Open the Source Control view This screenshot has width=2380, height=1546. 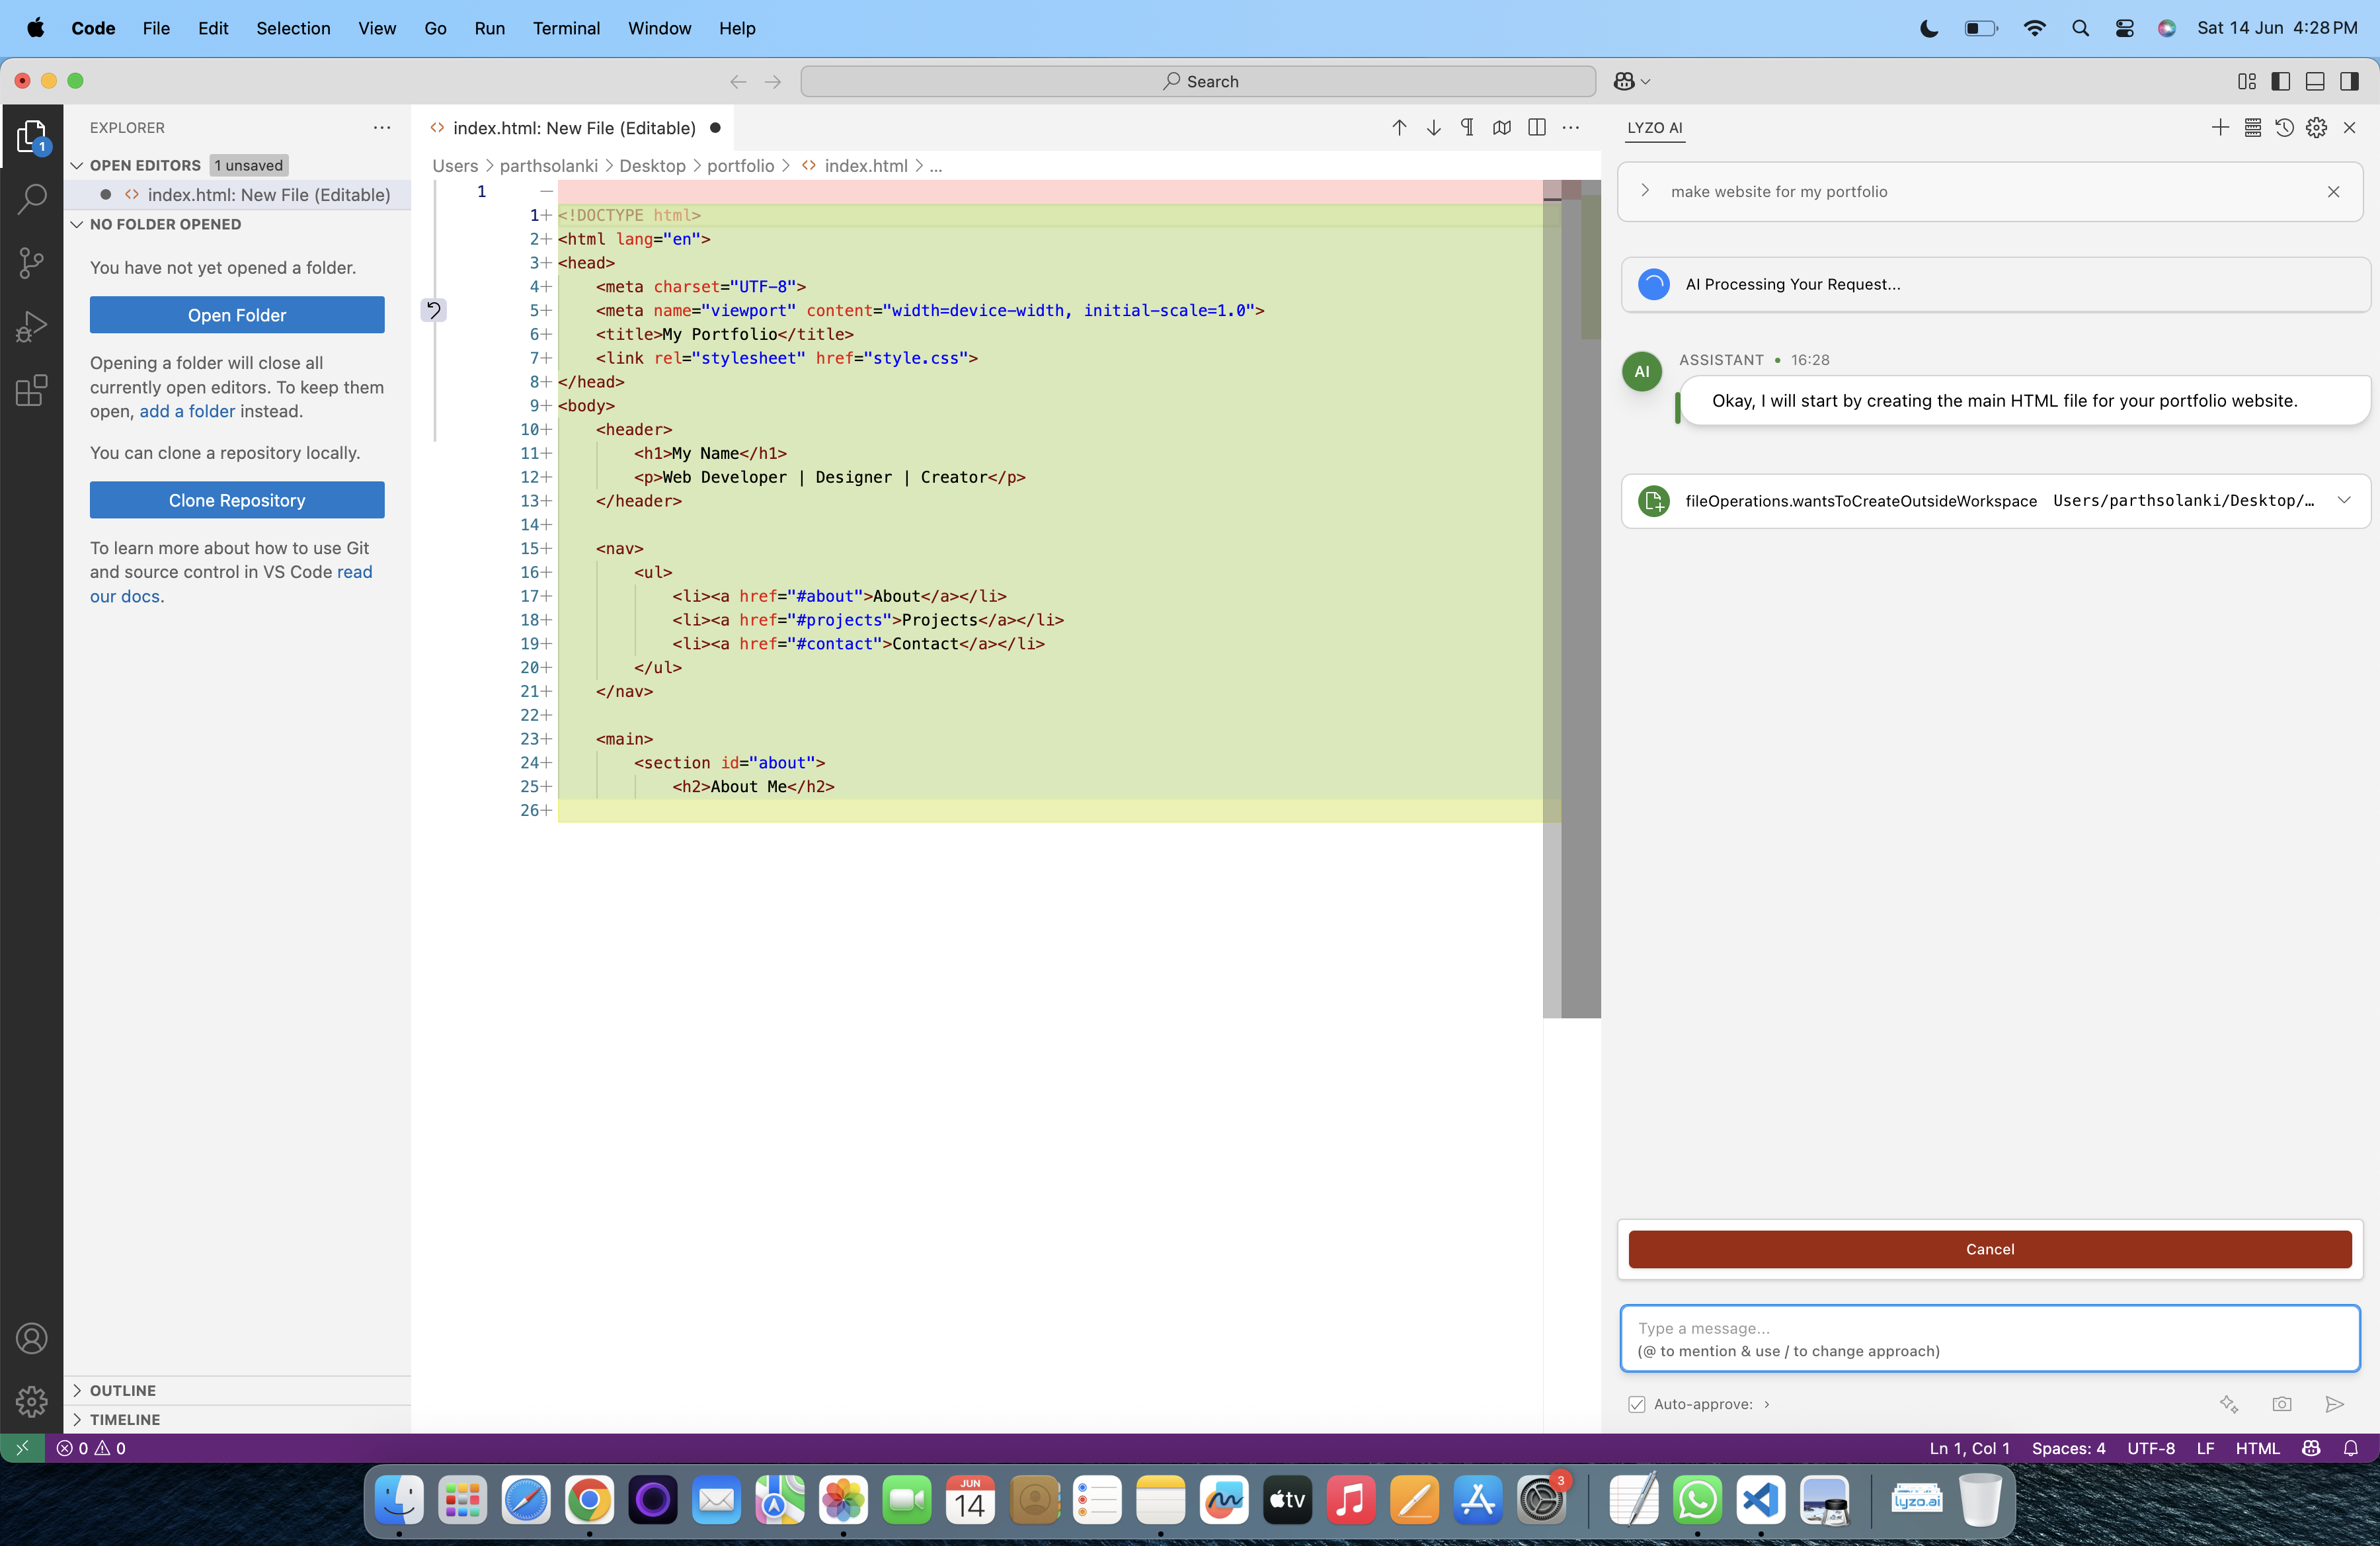pos(32,263)
